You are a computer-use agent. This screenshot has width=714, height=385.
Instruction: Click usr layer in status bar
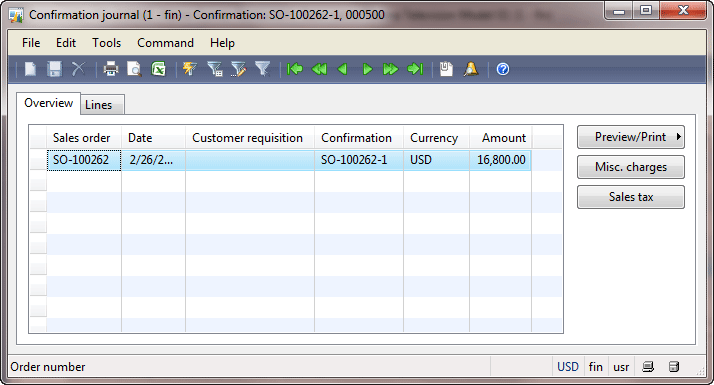tap(621, 367)
